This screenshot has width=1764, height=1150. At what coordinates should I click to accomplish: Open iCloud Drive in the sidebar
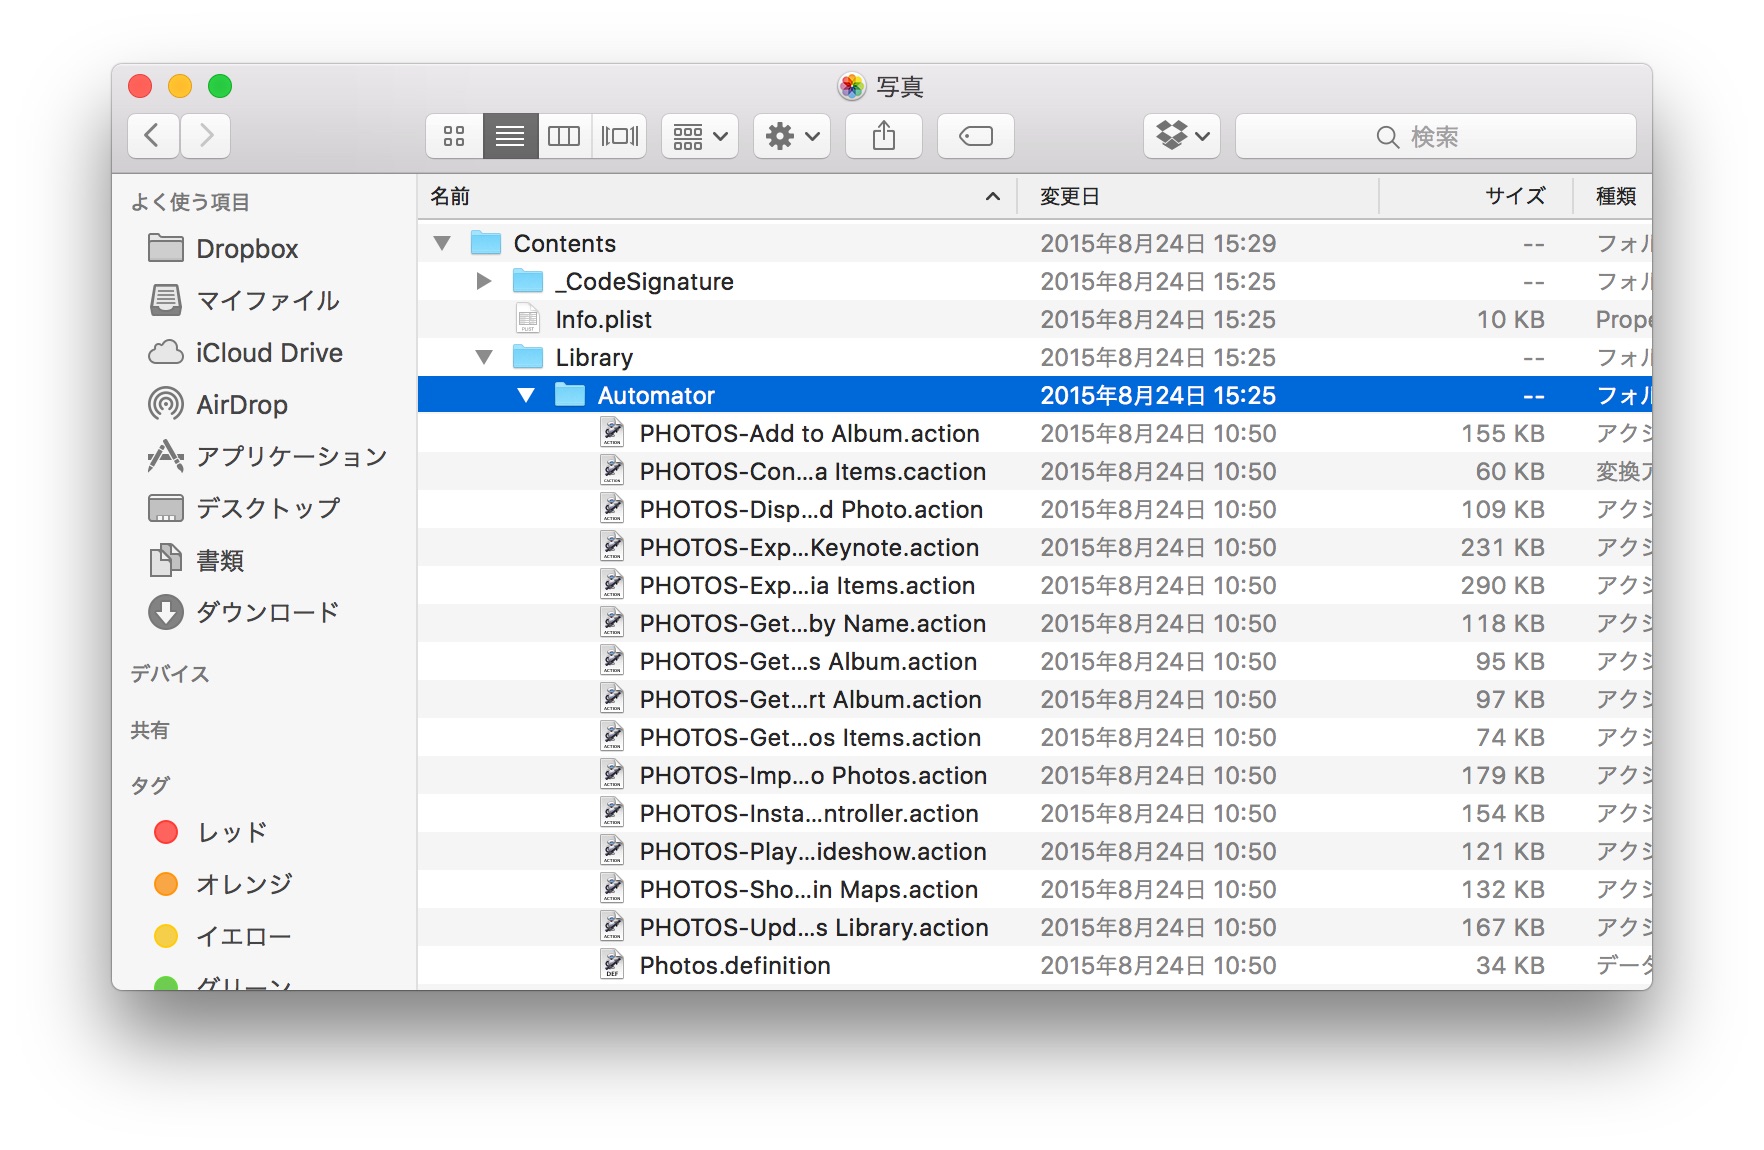pos(245,353)
